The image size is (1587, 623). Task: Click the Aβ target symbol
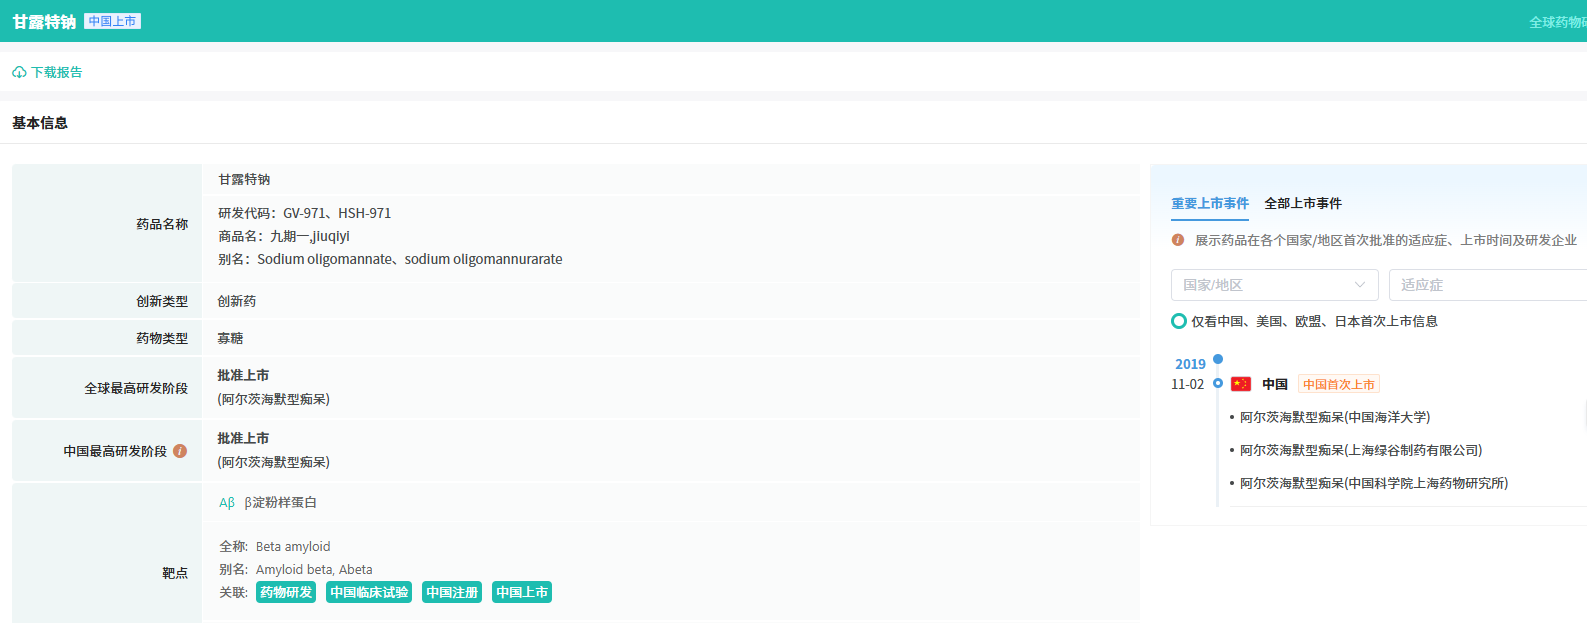(x=227, y=503)
